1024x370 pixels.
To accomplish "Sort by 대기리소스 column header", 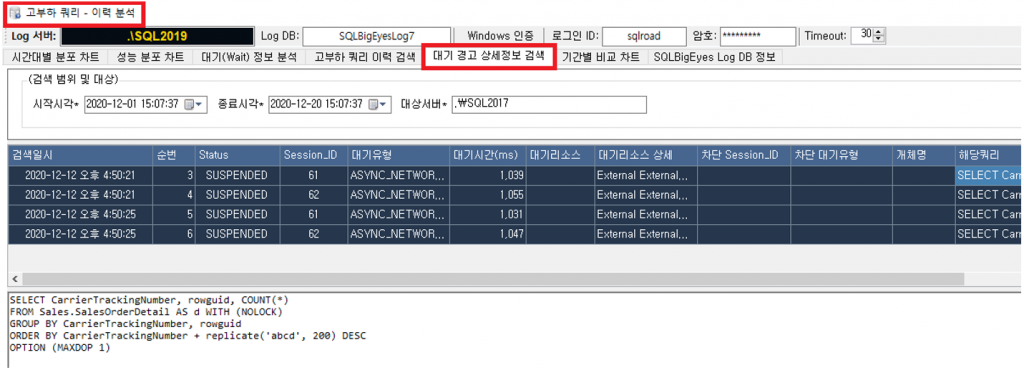I will click(x=560, y=155).
